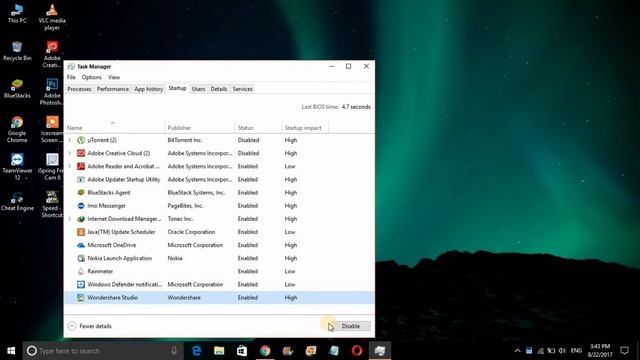Select the Nokia Launch Application row
This screenshot has height=360, width=640.
click(x=219, y=258)
